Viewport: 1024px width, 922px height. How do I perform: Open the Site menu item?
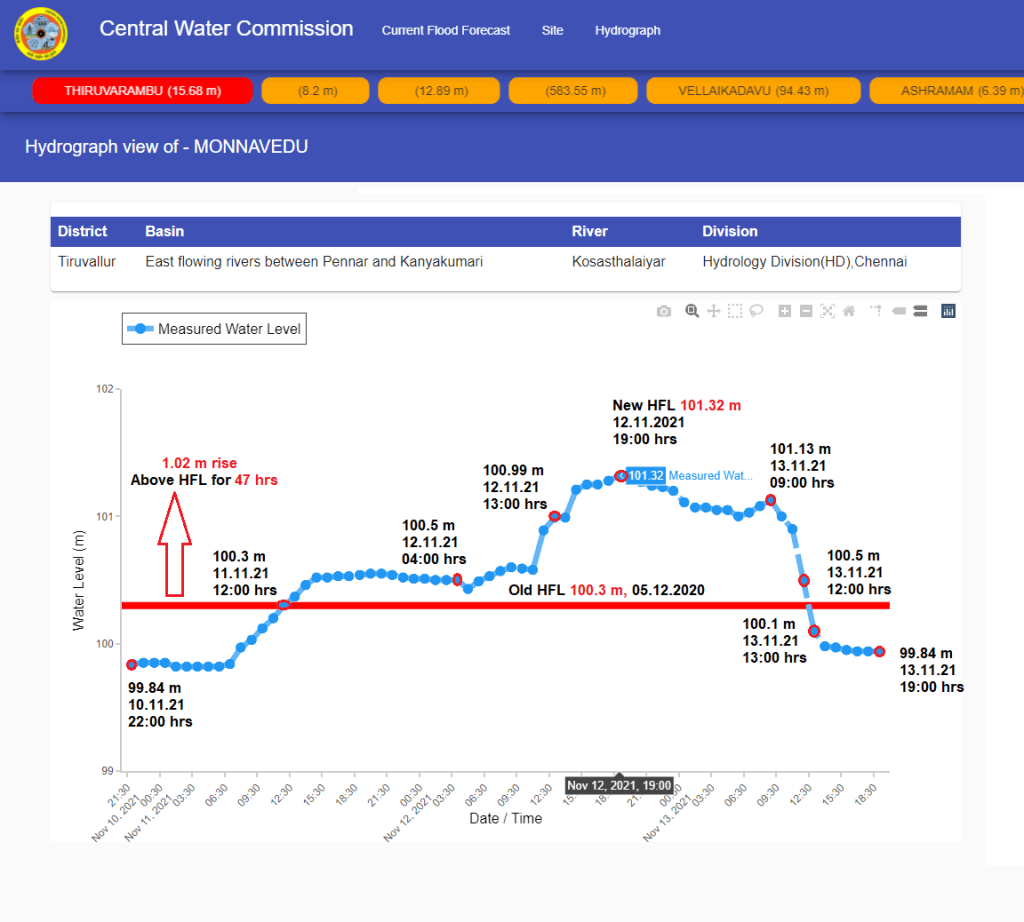click(x=552, y=31)
